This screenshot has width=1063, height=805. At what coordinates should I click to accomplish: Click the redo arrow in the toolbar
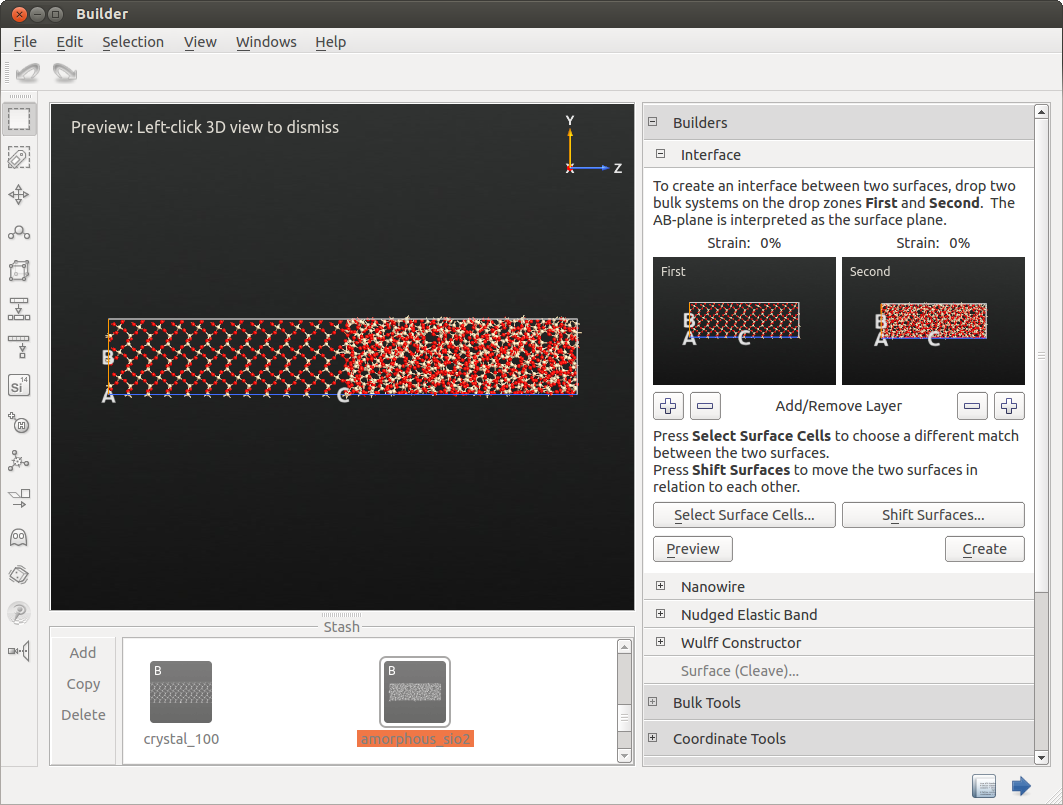click(65, 72)
